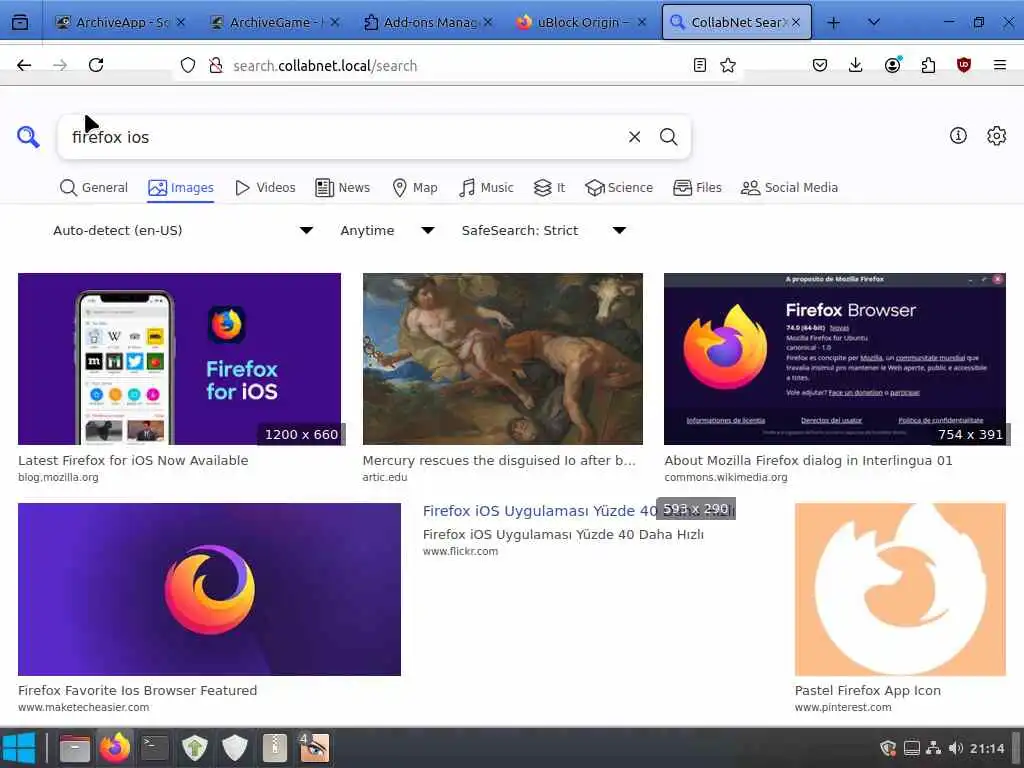Open the volume control in tray
The height and width of the screenshot is (768, 1024).
(x=955, y=748)
